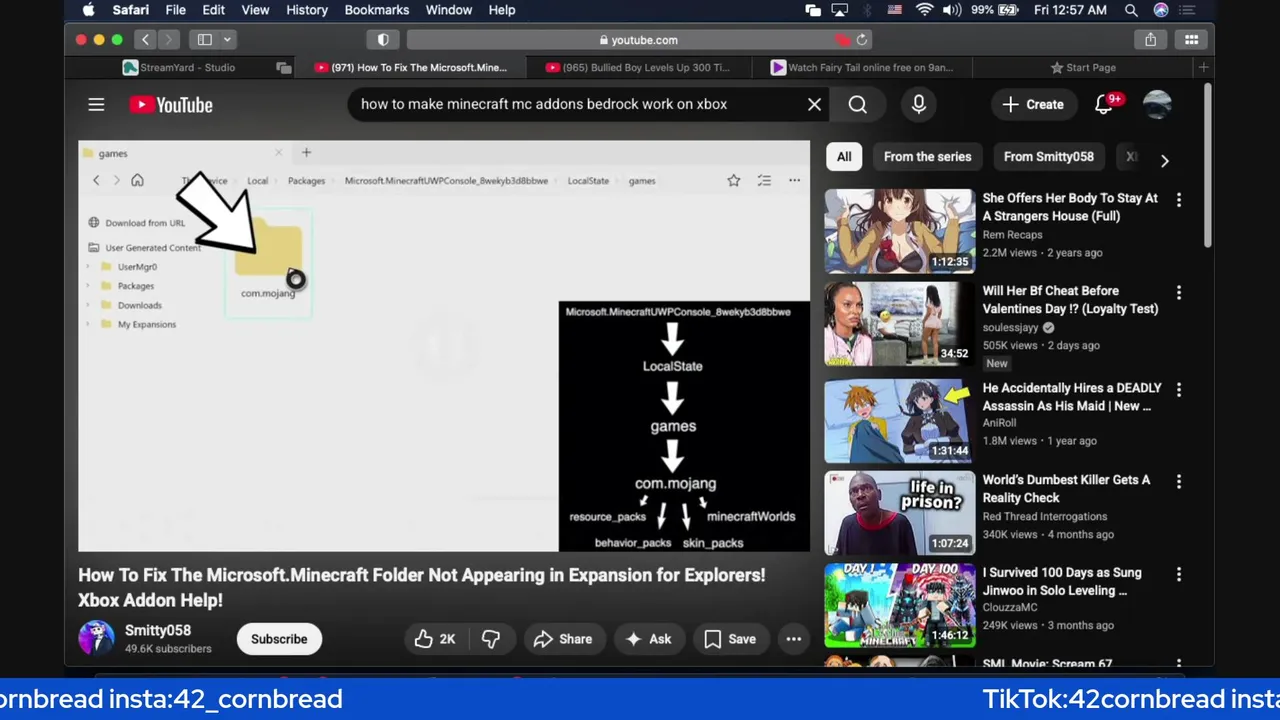
Task: Select the From Smitty058 chip
Action: pyautogui.click(x=1048, y=156)
